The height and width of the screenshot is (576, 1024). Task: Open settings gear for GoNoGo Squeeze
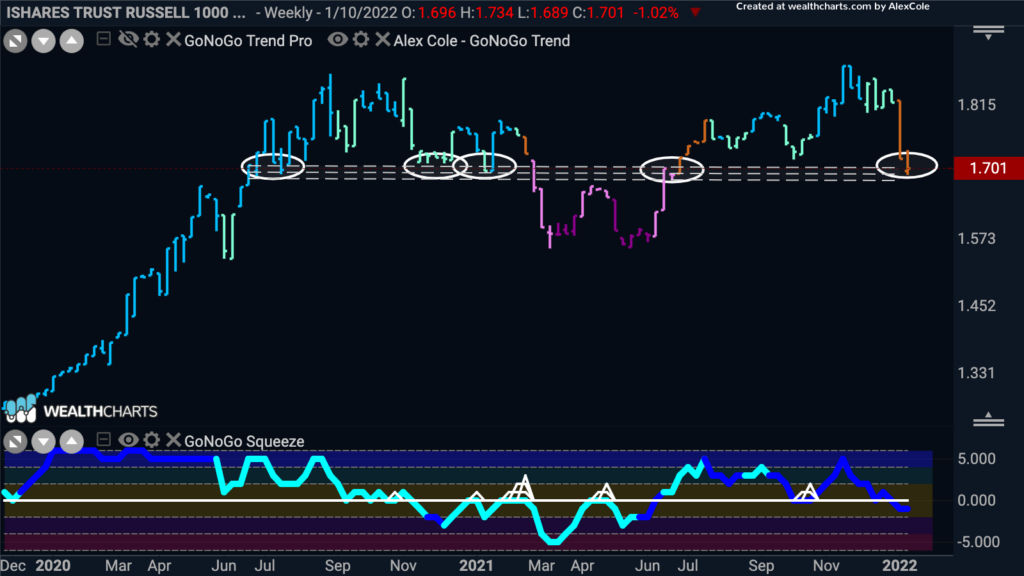152,440
